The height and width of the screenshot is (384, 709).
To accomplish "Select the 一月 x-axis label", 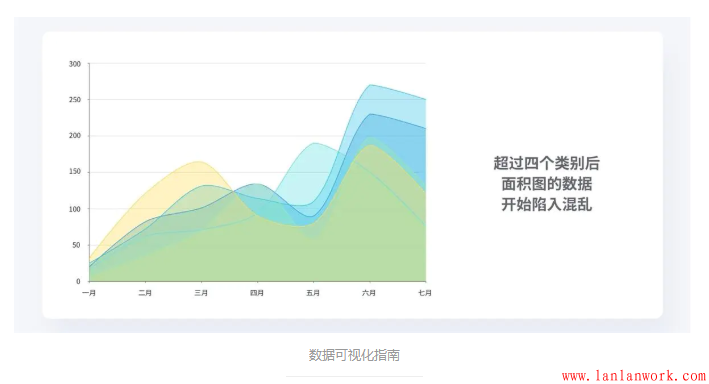I will pos(89,293).
